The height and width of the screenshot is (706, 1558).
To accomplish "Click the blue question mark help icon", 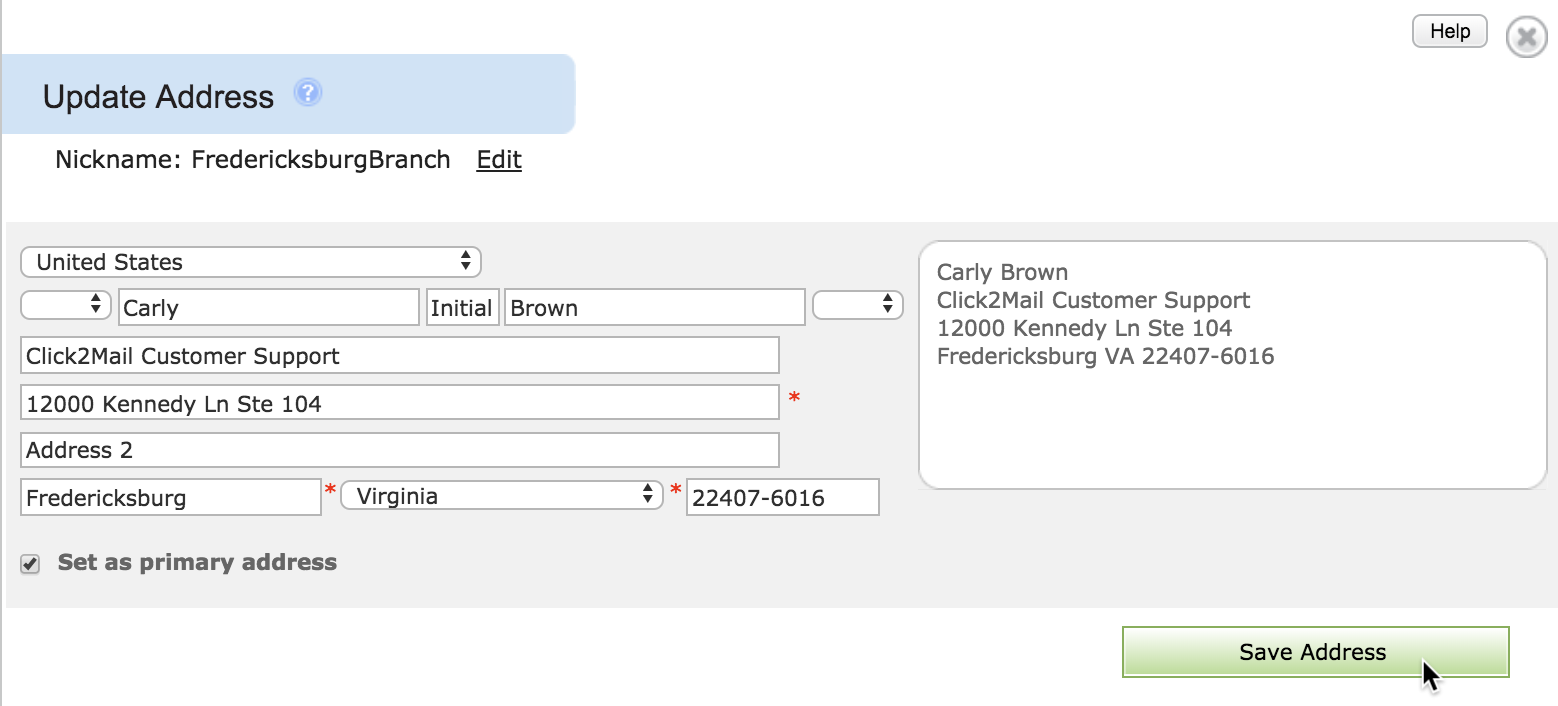I will [x=308, y=94].
